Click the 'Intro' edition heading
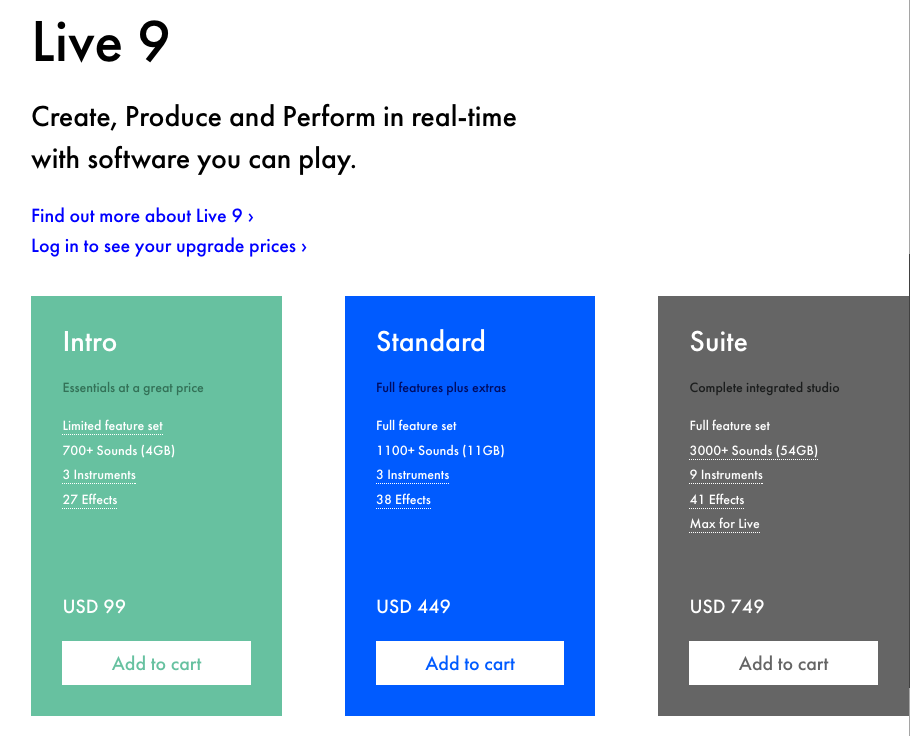Viewport: 910px width, 736px height. 90,342
